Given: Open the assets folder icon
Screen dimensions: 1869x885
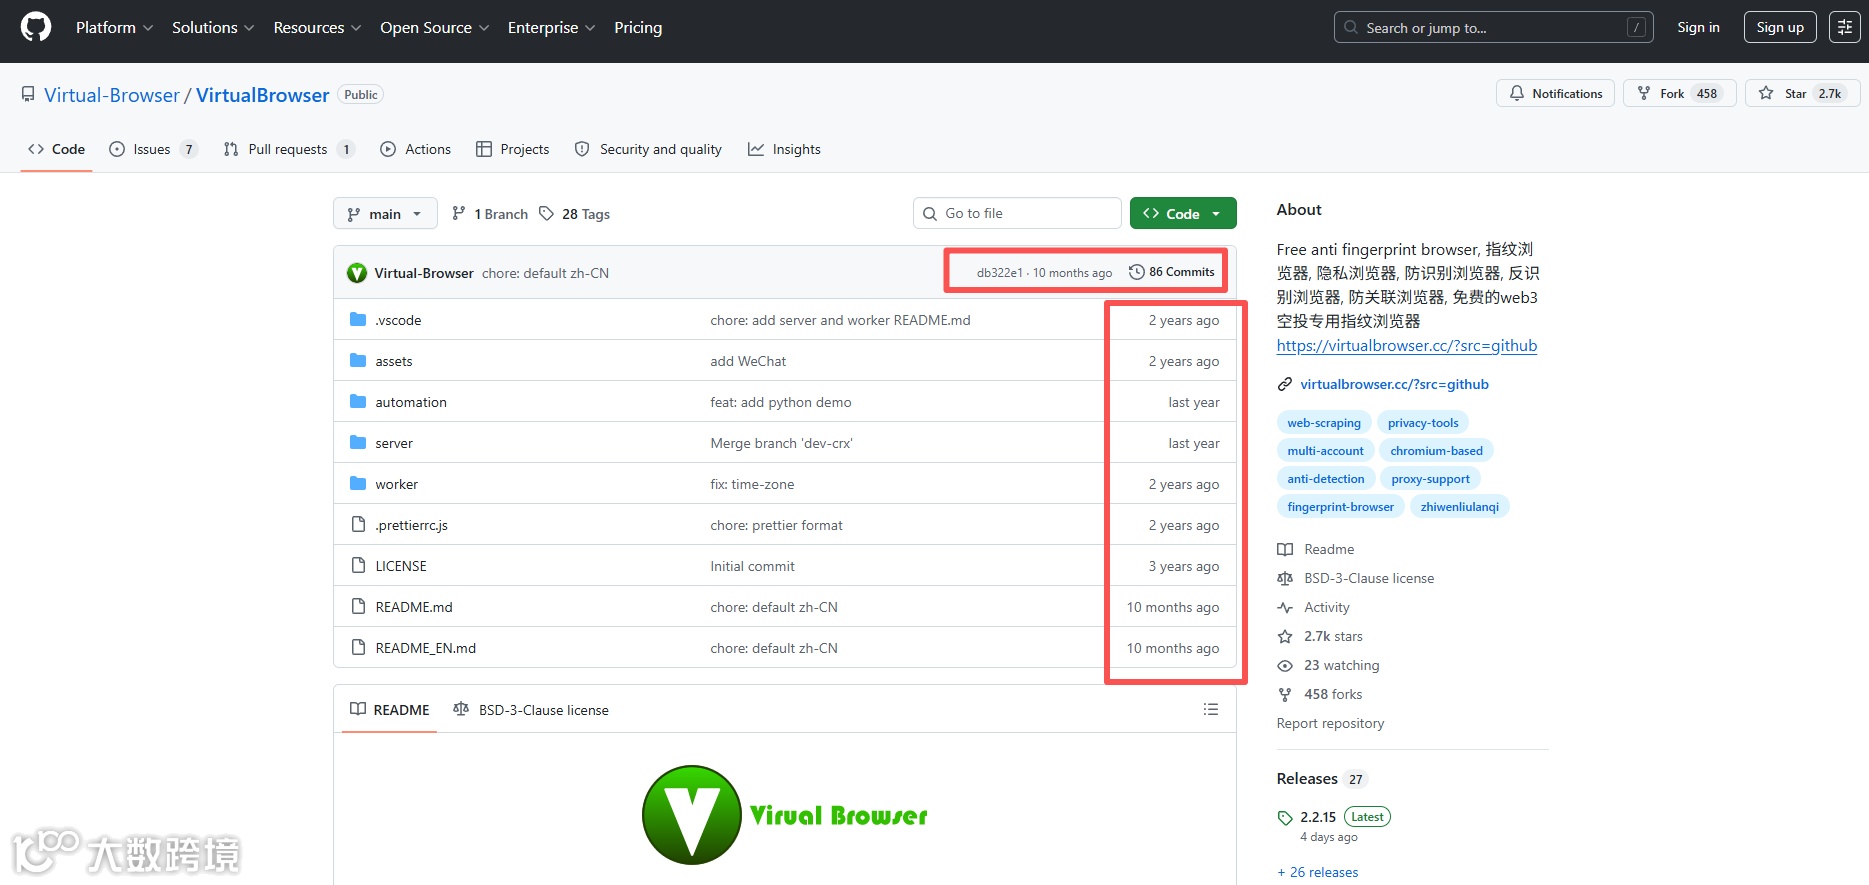Looking at the screenshot, I should coord(358,361).
